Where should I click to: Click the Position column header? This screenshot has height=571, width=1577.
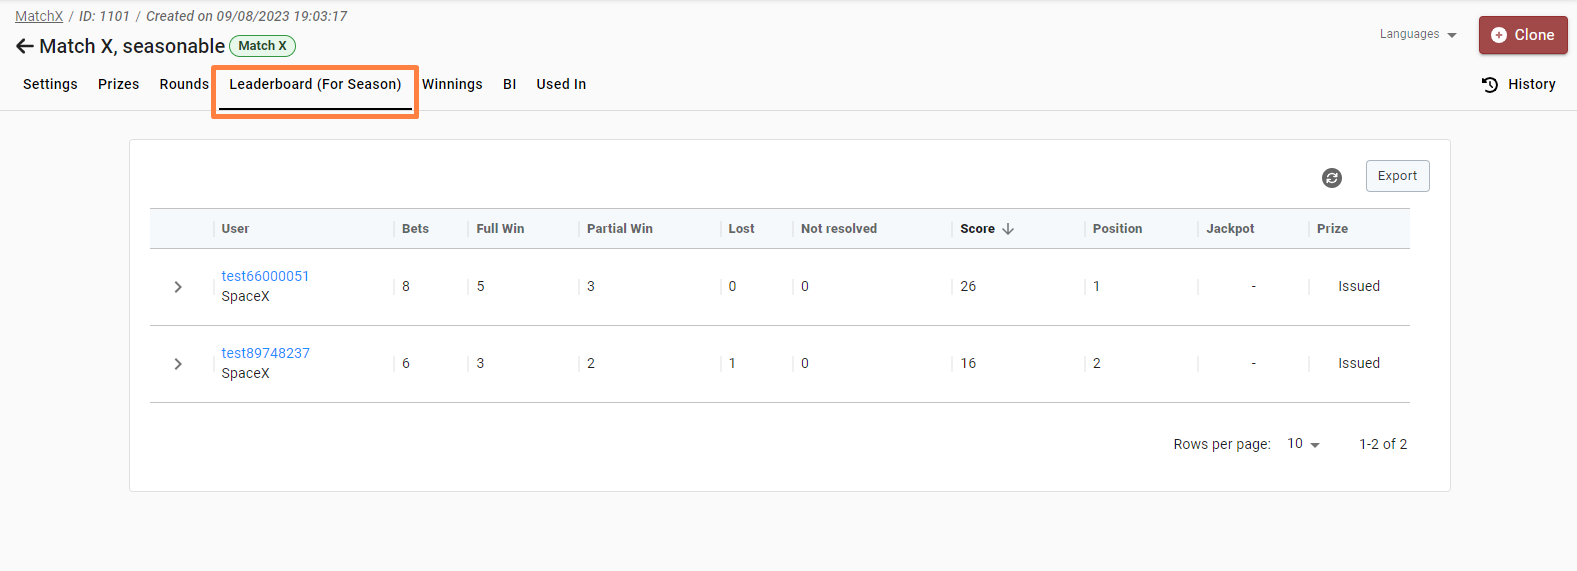(x=1117, y=229)
